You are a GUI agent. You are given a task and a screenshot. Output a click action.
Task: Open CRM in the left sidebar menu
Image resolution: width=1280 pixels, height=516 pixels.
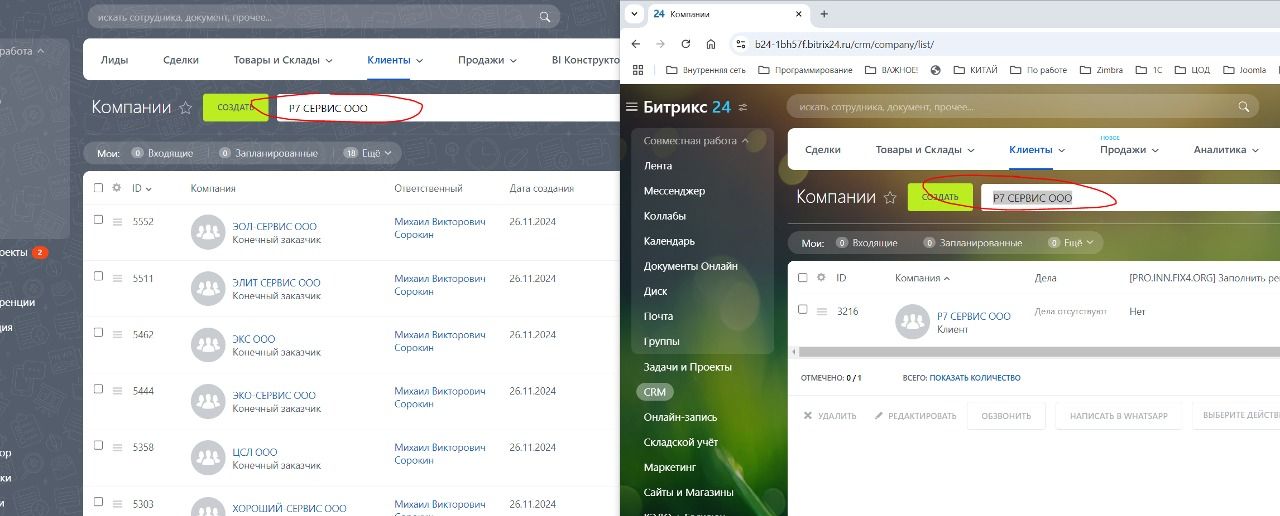[654, 392]
